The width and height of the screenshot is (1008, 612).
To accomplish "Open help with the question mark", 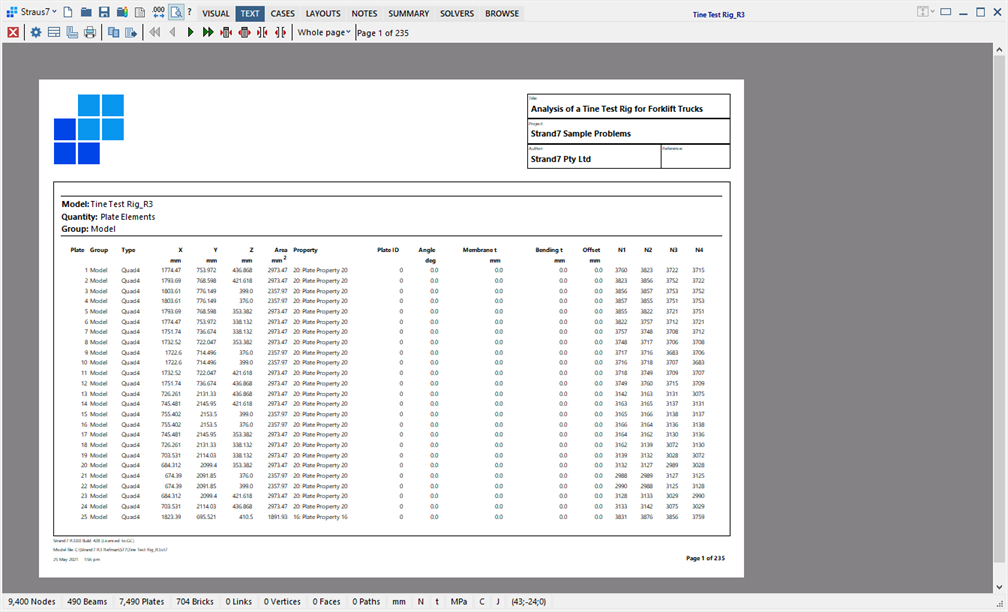I will pos(189,12).
